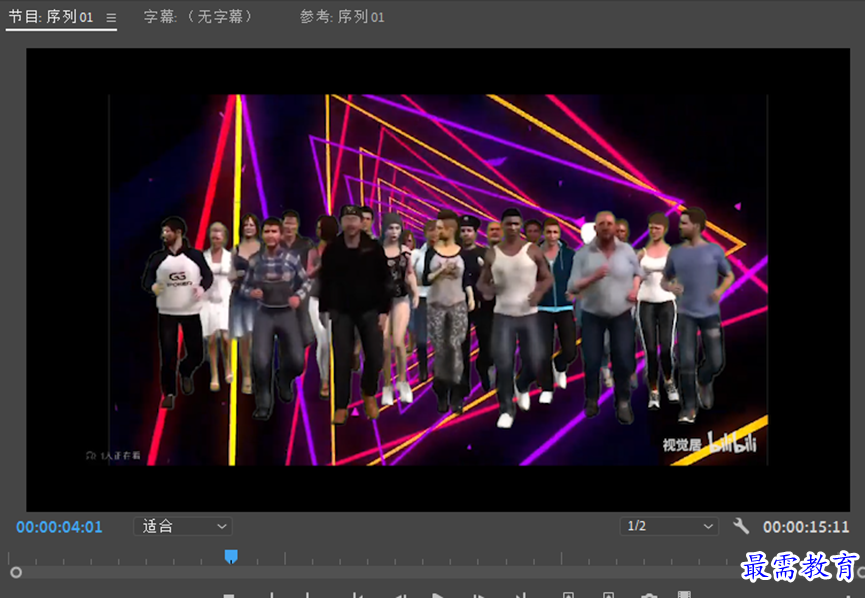Open the 1/2 playback resolution dropdown
The height and width of the screenshot is (598, 865).
click(669, 526)
